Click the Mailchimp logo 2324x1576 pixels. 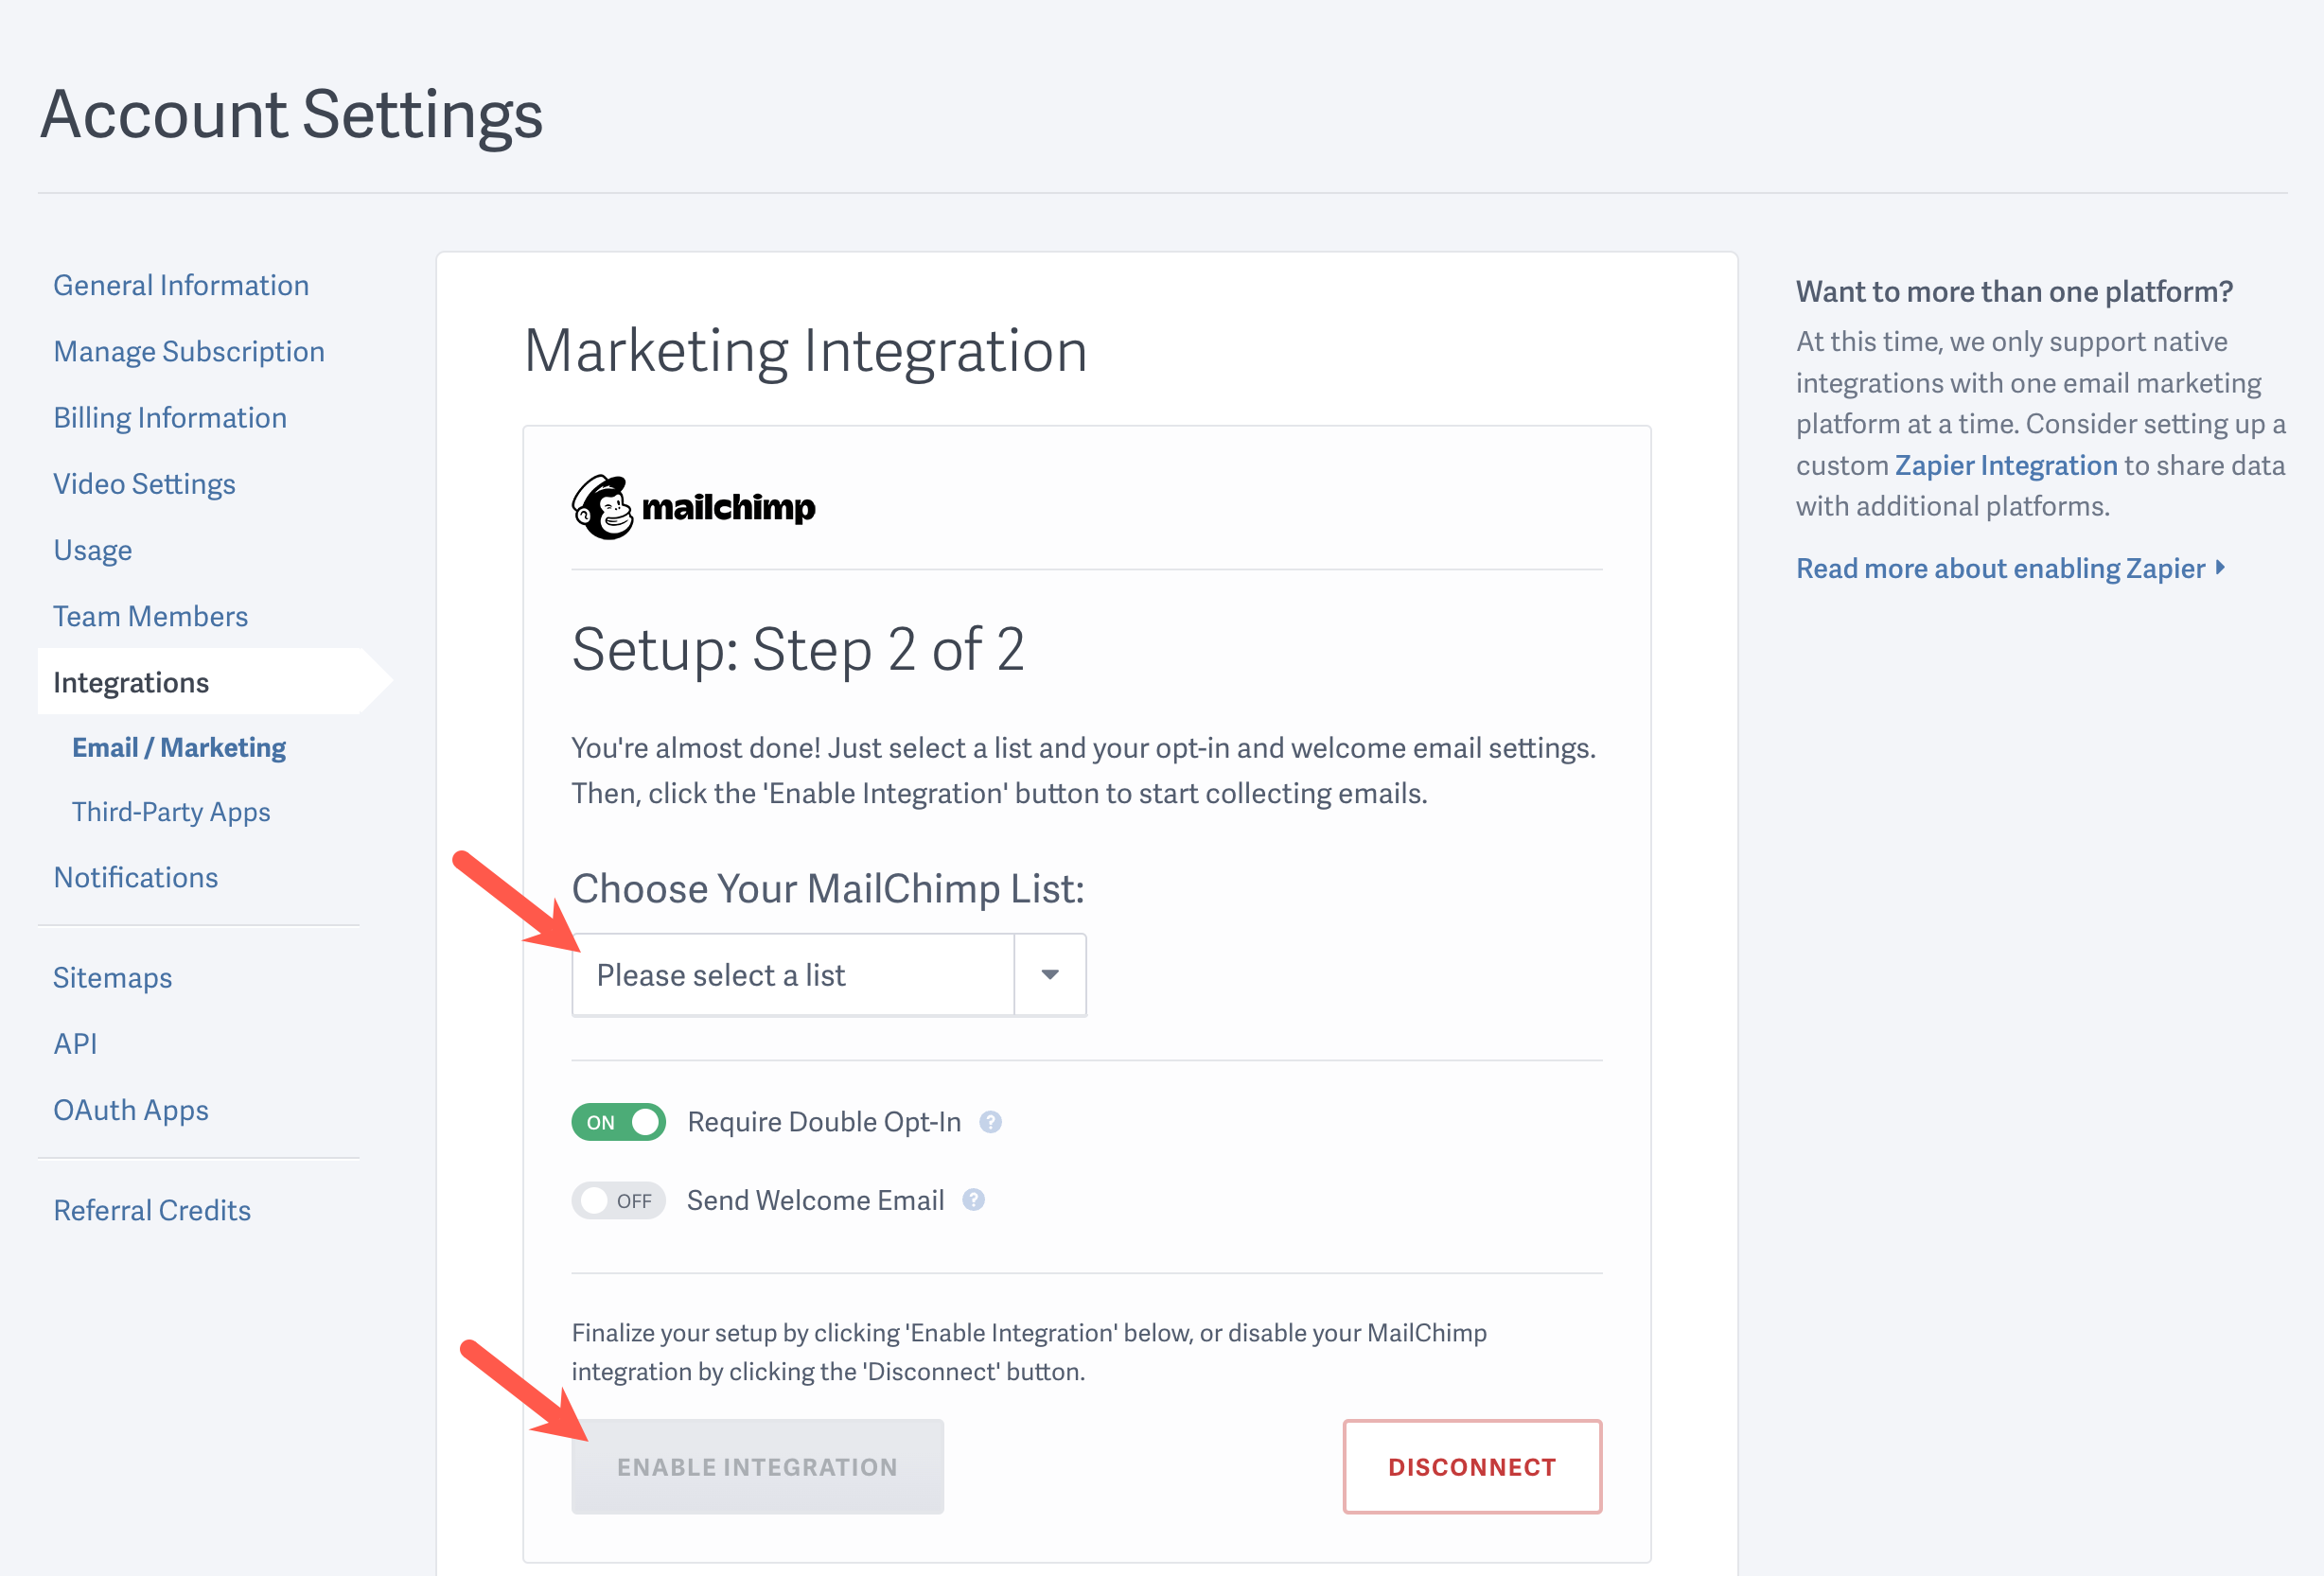pyautogui.click(x=694, y=505)
